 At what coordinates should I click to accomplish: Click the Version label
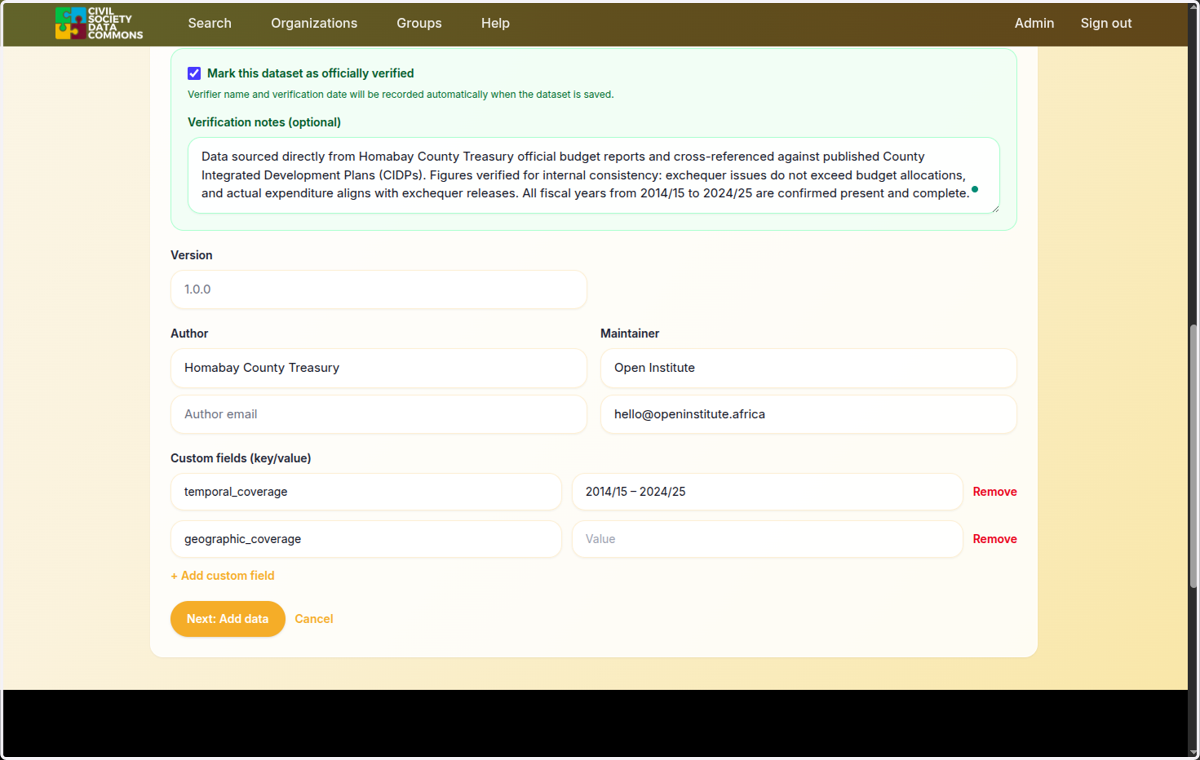191,255
